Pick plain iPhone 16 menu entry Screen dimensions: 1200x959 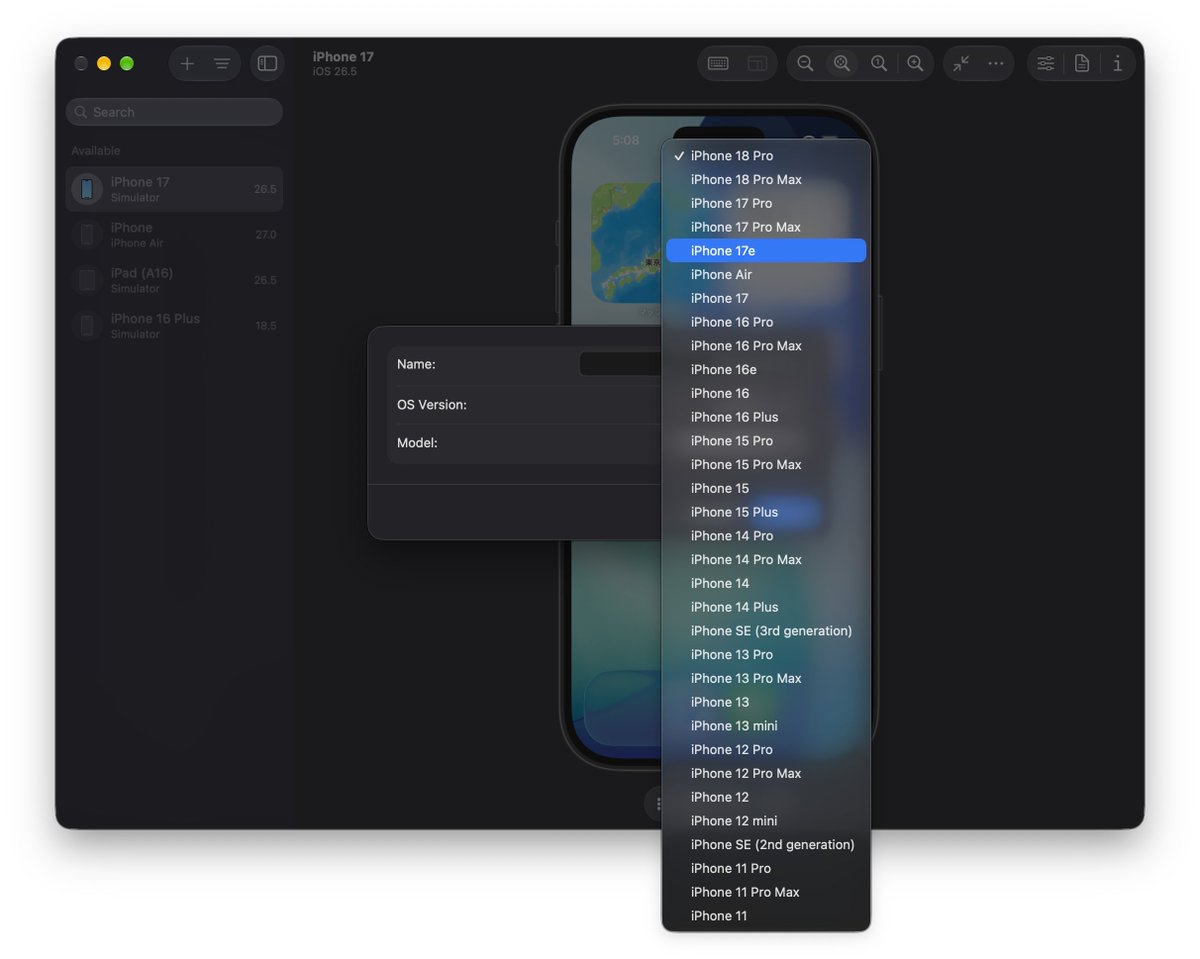pyautogui.click(x=766, y=393)
